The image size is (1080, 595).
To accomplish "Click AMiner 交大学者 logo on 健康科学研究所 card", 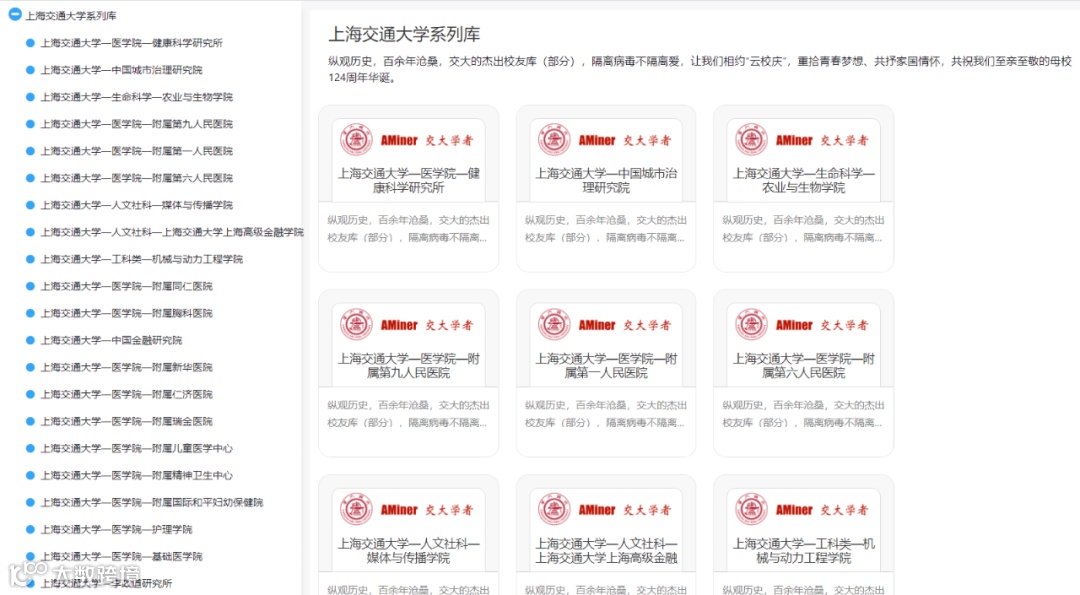I will 427,140.
